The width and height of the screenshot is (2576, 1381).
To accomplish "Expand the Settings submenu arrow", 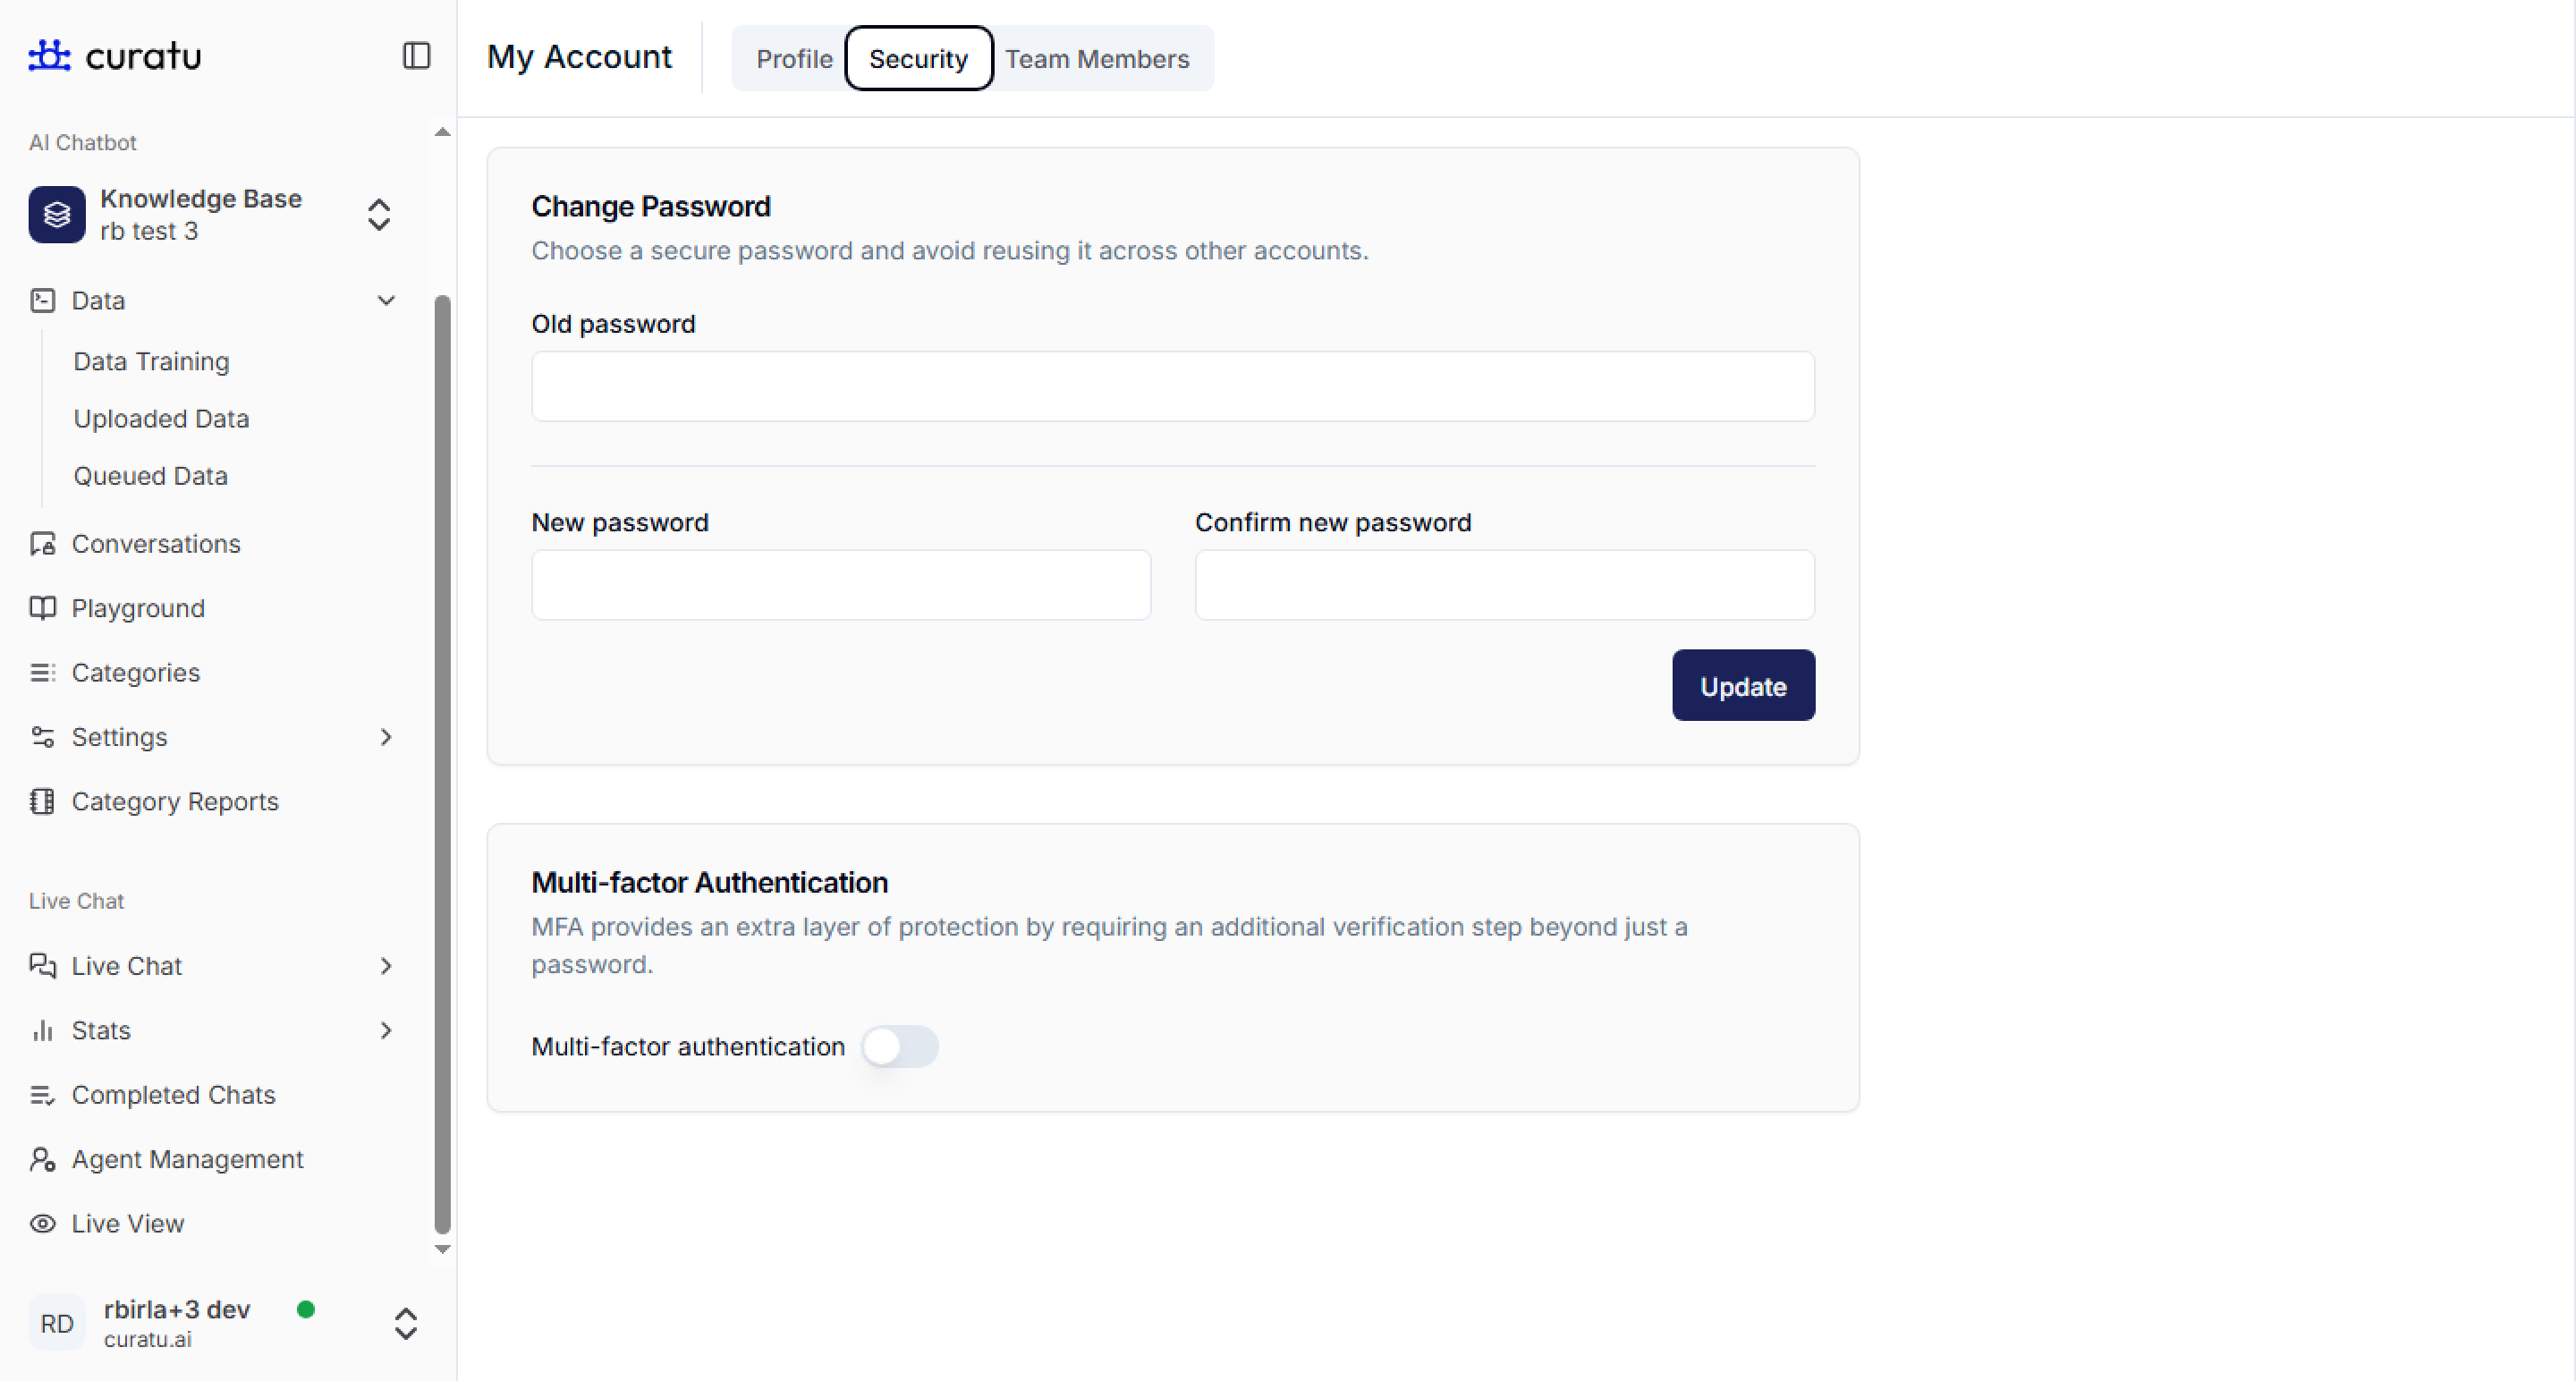I will tap(386, 737).
